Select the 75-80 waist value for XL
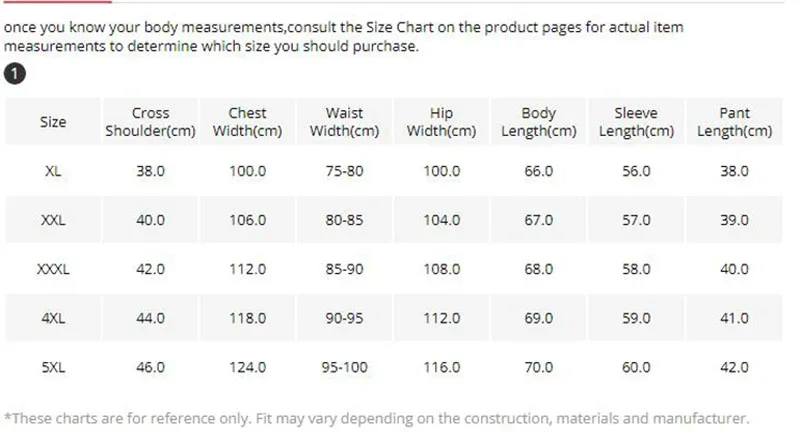Viewport: 800px width, 442px height. [344, 171]
